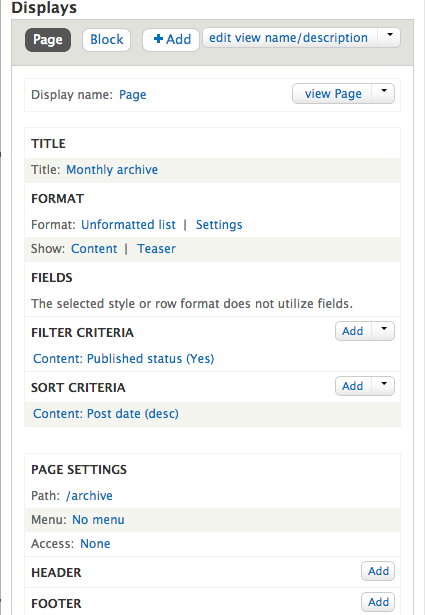Open format Settings link
Screen dimensions: 425x615
[x=219, y=225]
